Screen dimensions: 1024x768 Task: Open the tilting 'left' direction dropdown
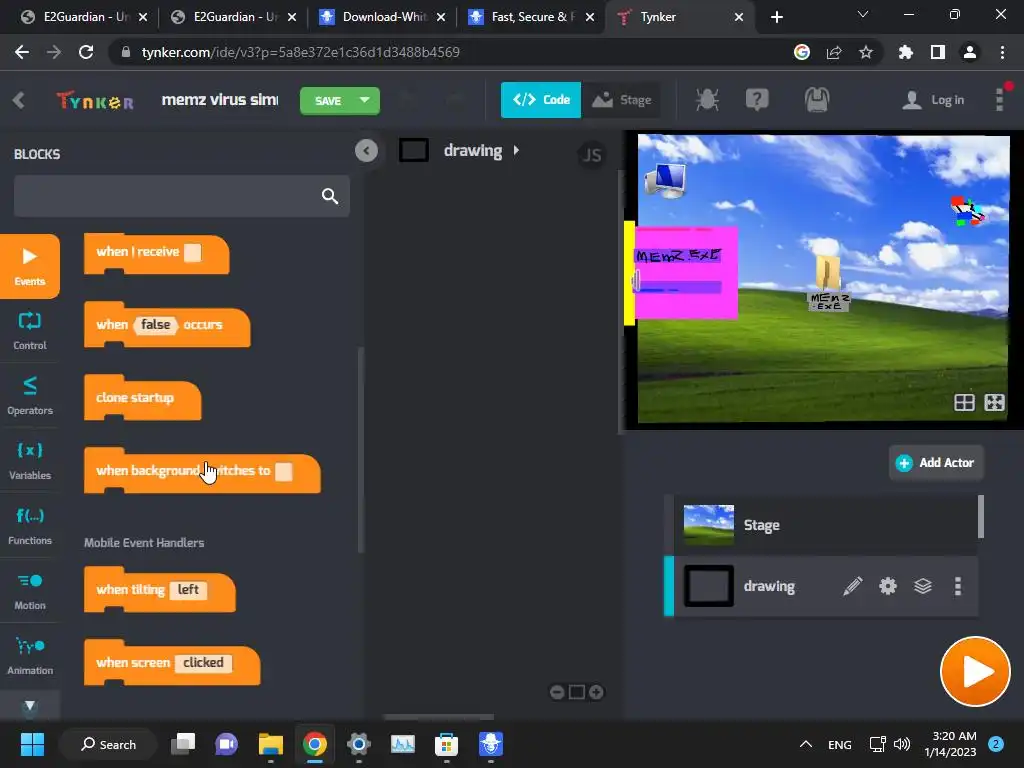pos(188,590)
